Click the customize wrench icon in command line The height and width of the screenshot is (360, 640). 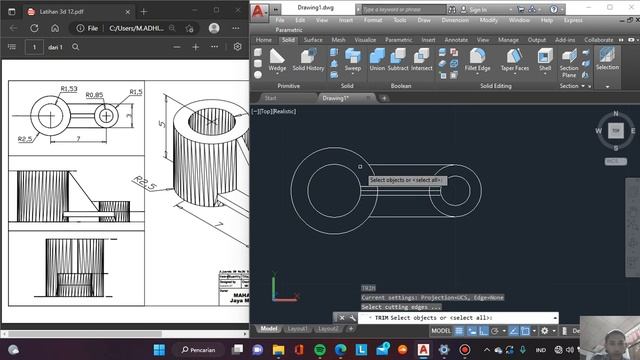352,318
